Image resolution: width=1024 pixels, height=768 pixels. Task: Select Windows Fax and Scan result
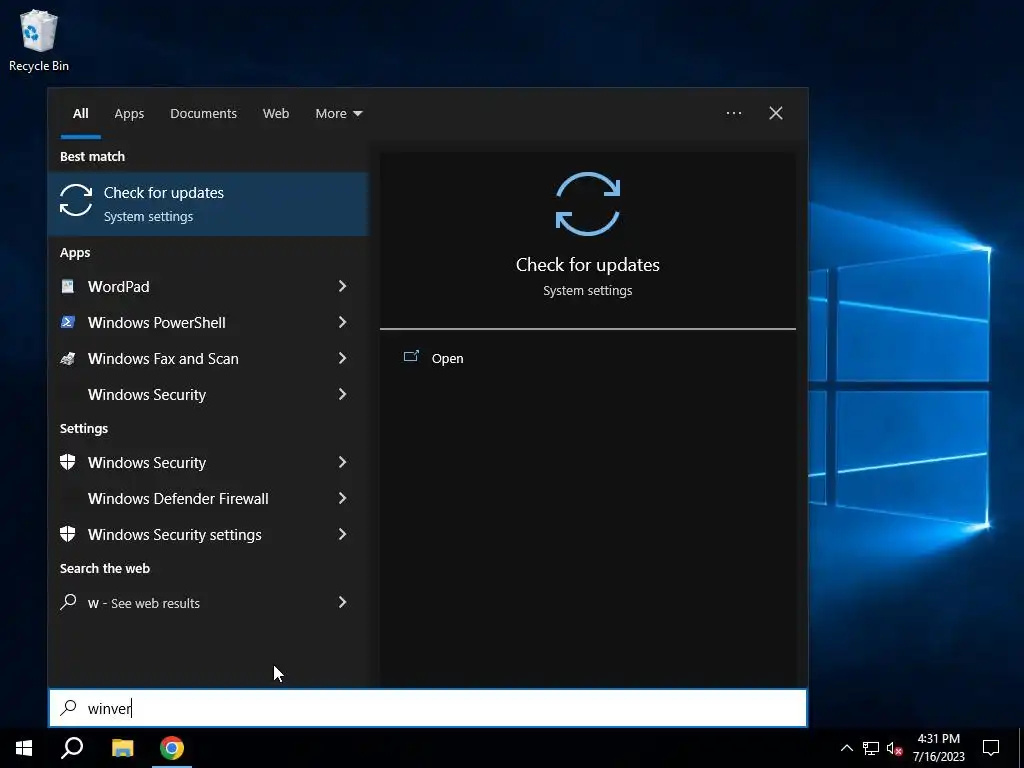click(x=208, y=358)
